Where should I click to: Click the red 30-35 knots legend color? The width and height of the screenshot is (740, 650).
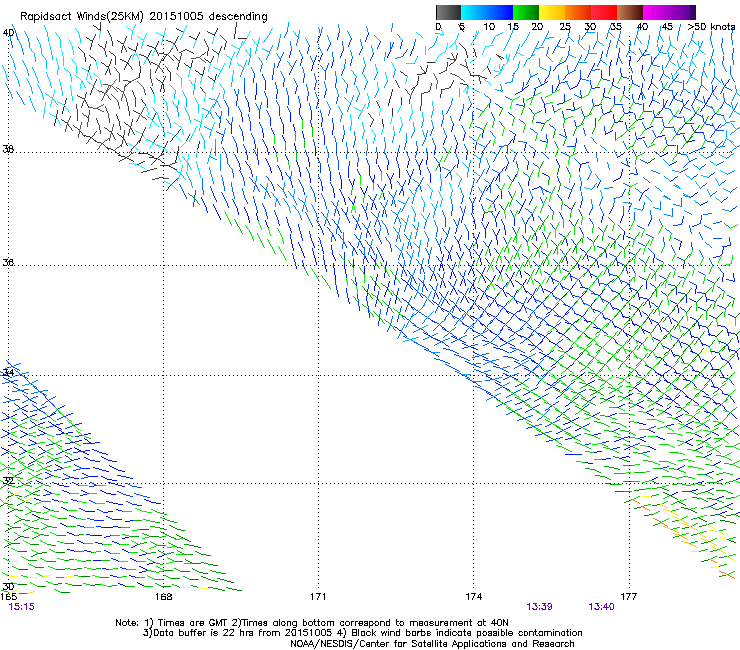coord(604,12)
